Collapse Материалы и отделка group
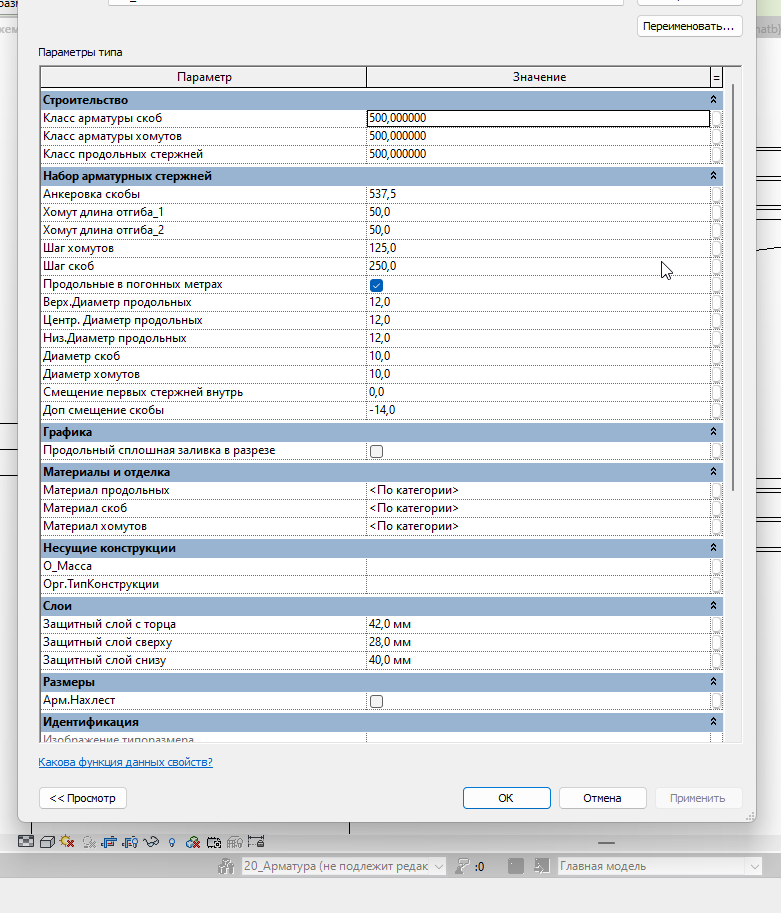 click(x=713, y=472)
